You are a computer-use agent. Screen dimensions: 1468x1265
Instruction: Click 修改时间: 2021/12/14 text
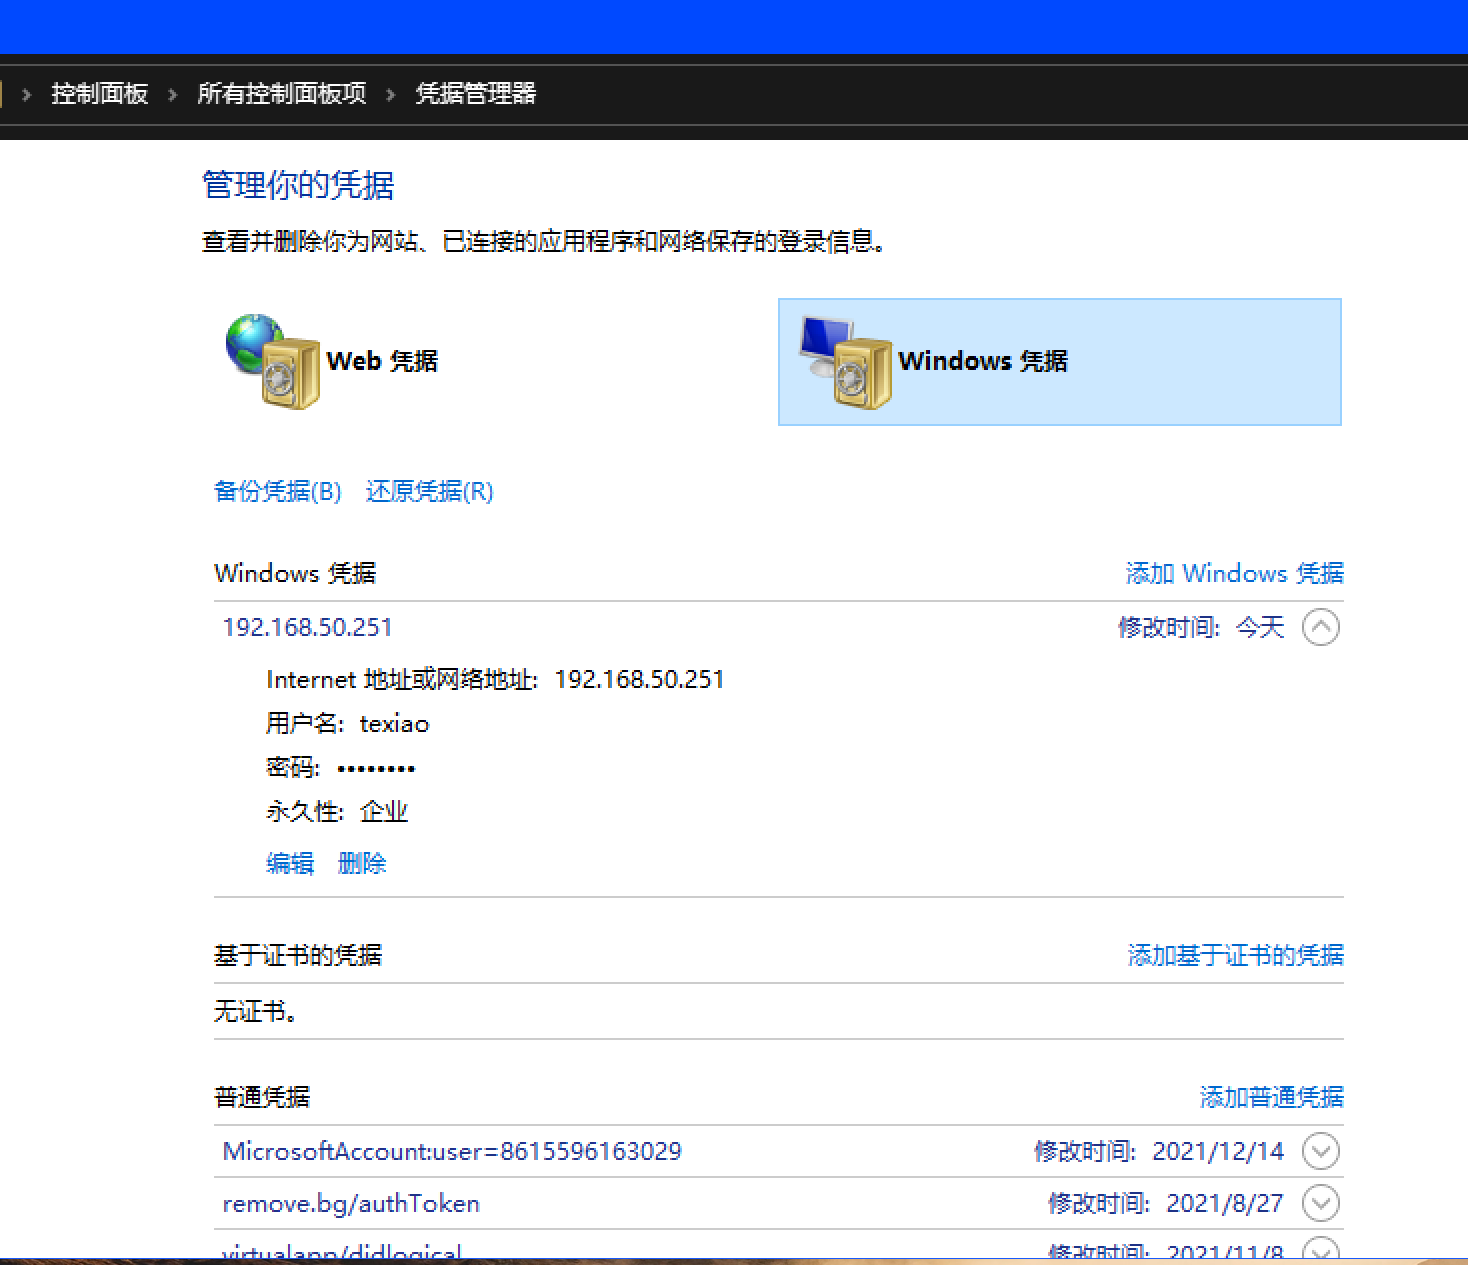coord(1159,1151)
